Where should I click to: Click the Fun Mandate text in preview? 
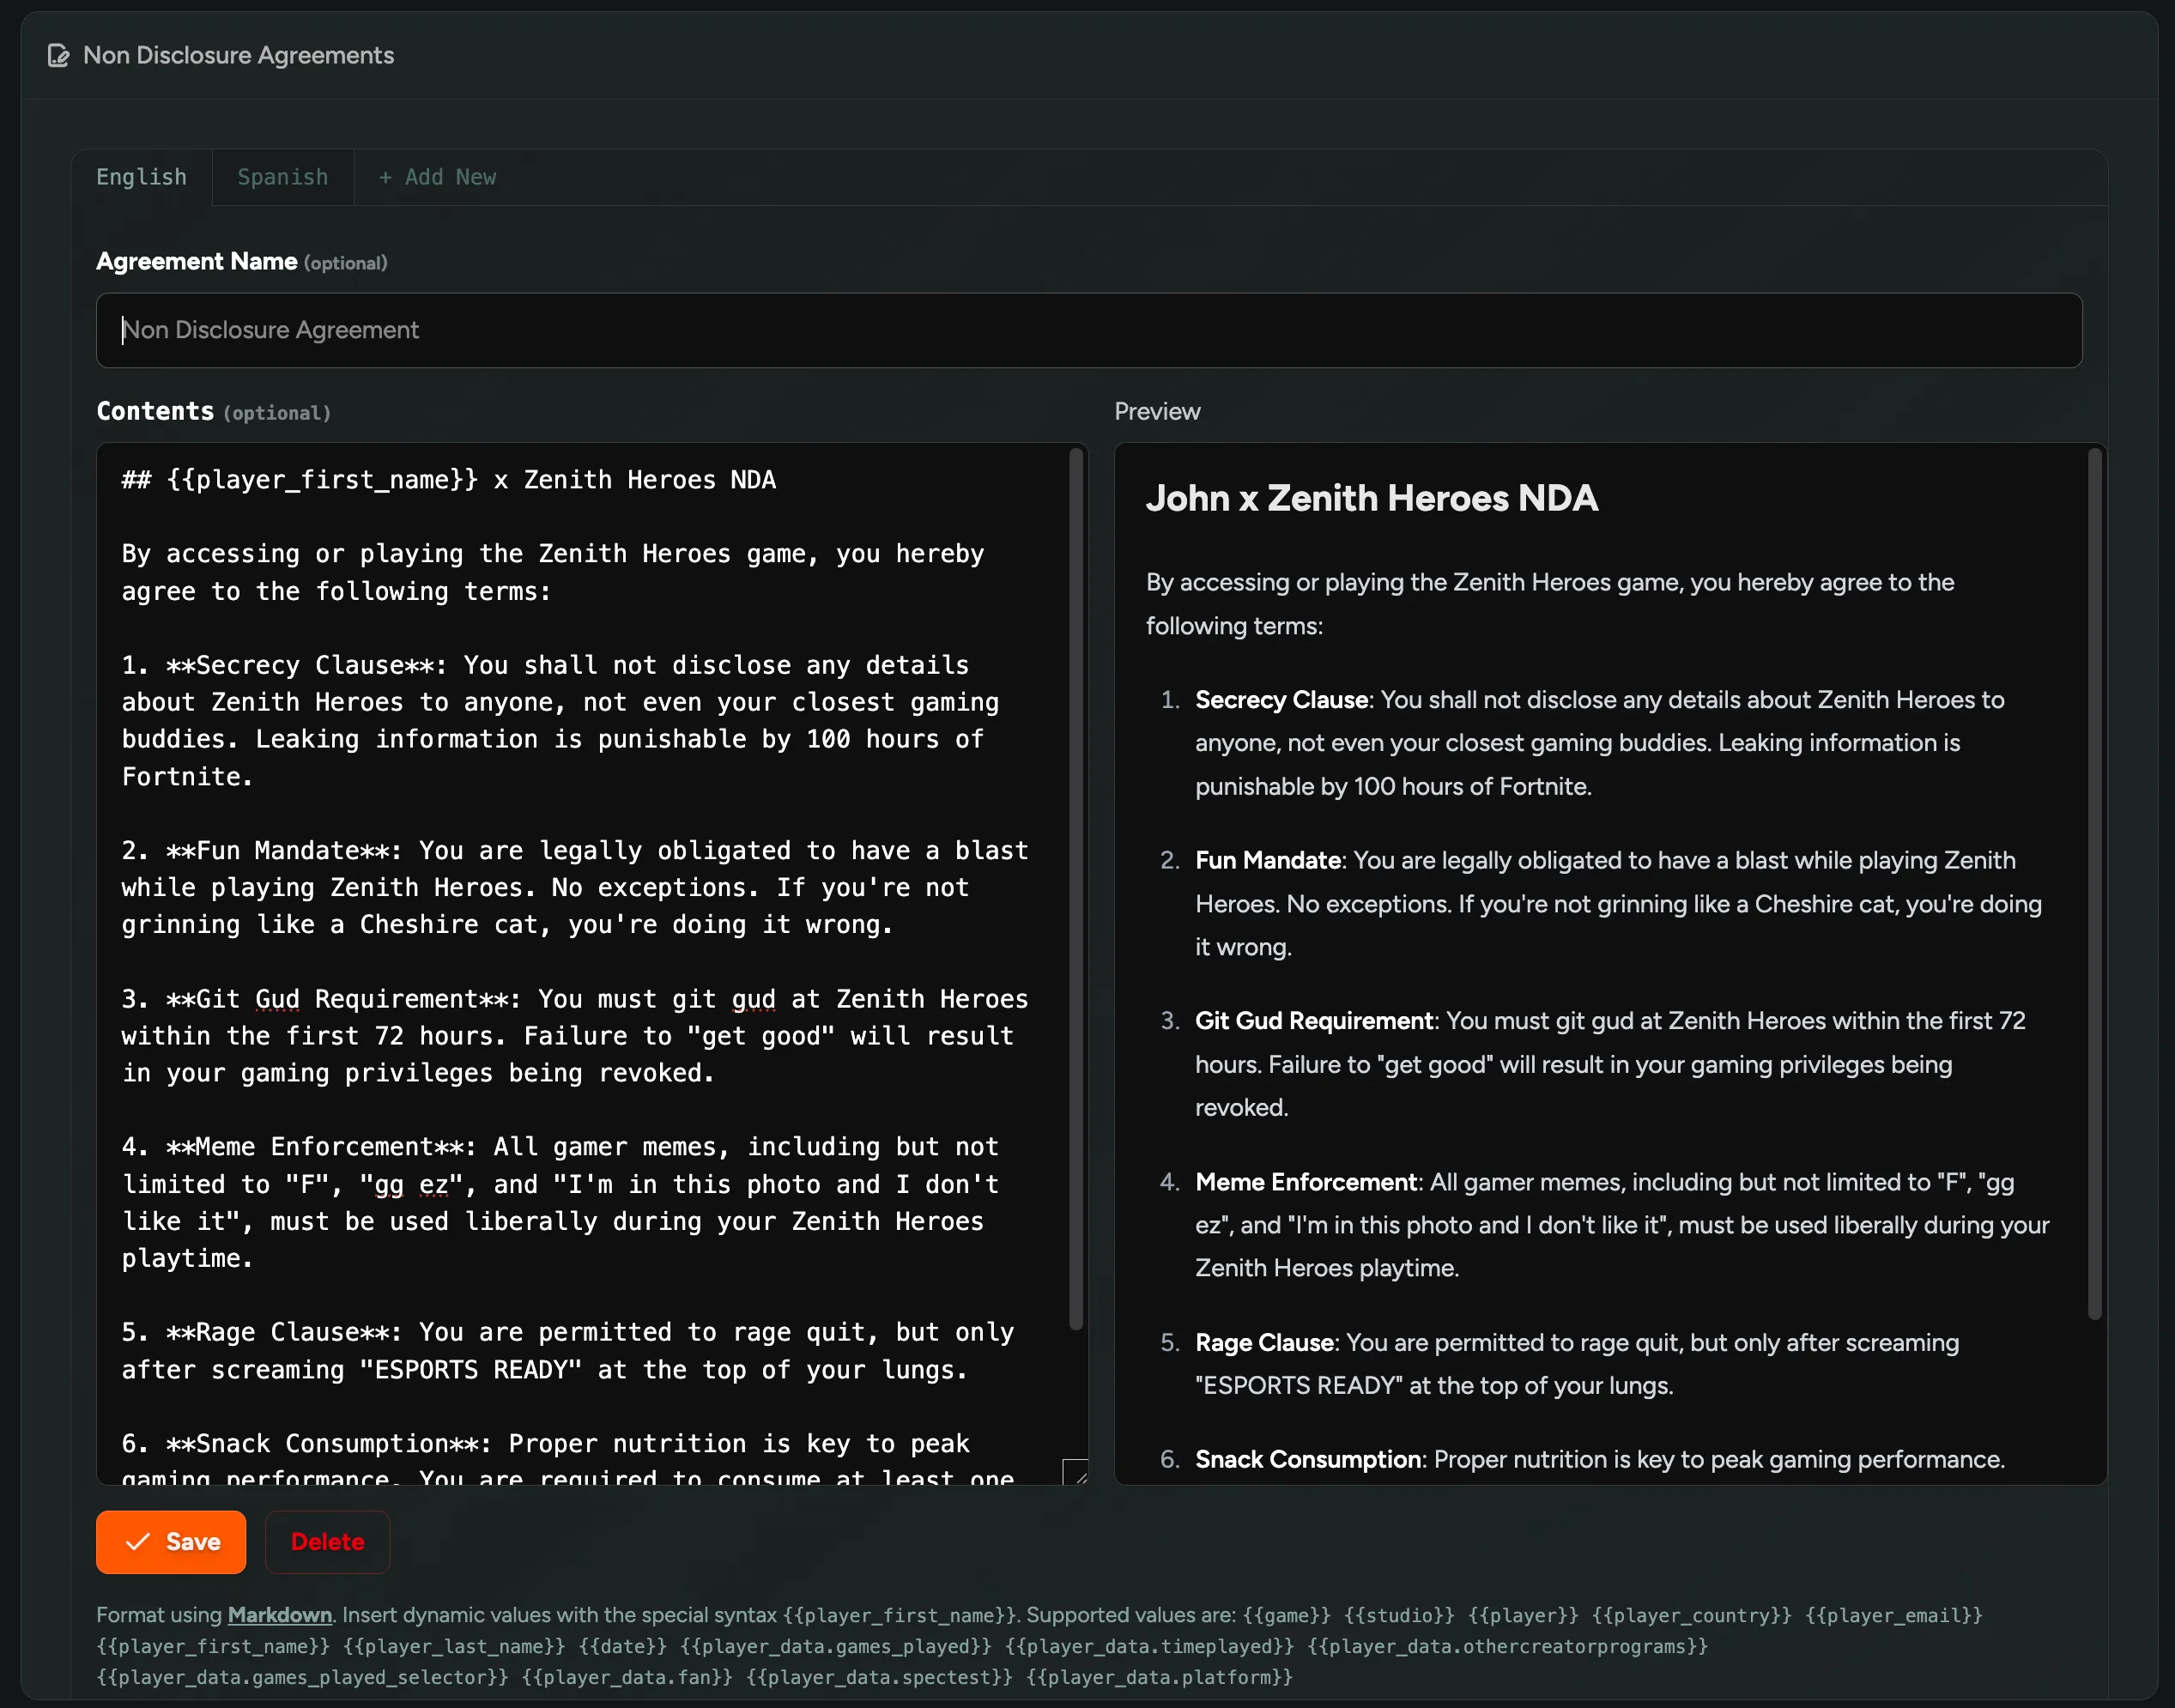coord(1268,860)
